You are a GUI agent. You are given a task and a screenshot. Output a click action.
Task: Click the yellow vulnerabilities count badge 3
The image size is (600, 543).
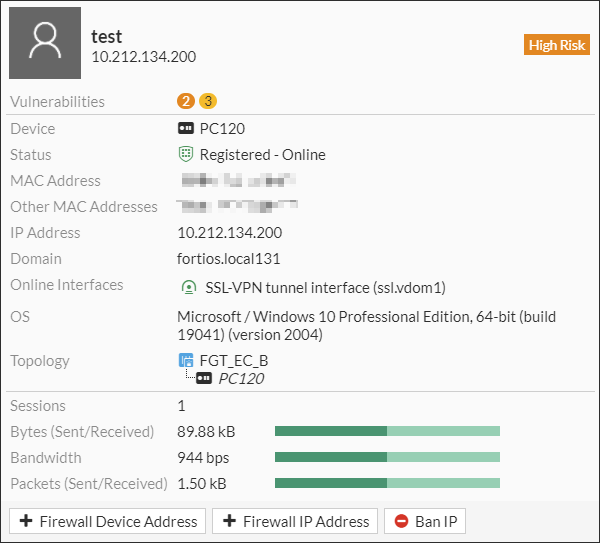[x=207, y=101]
